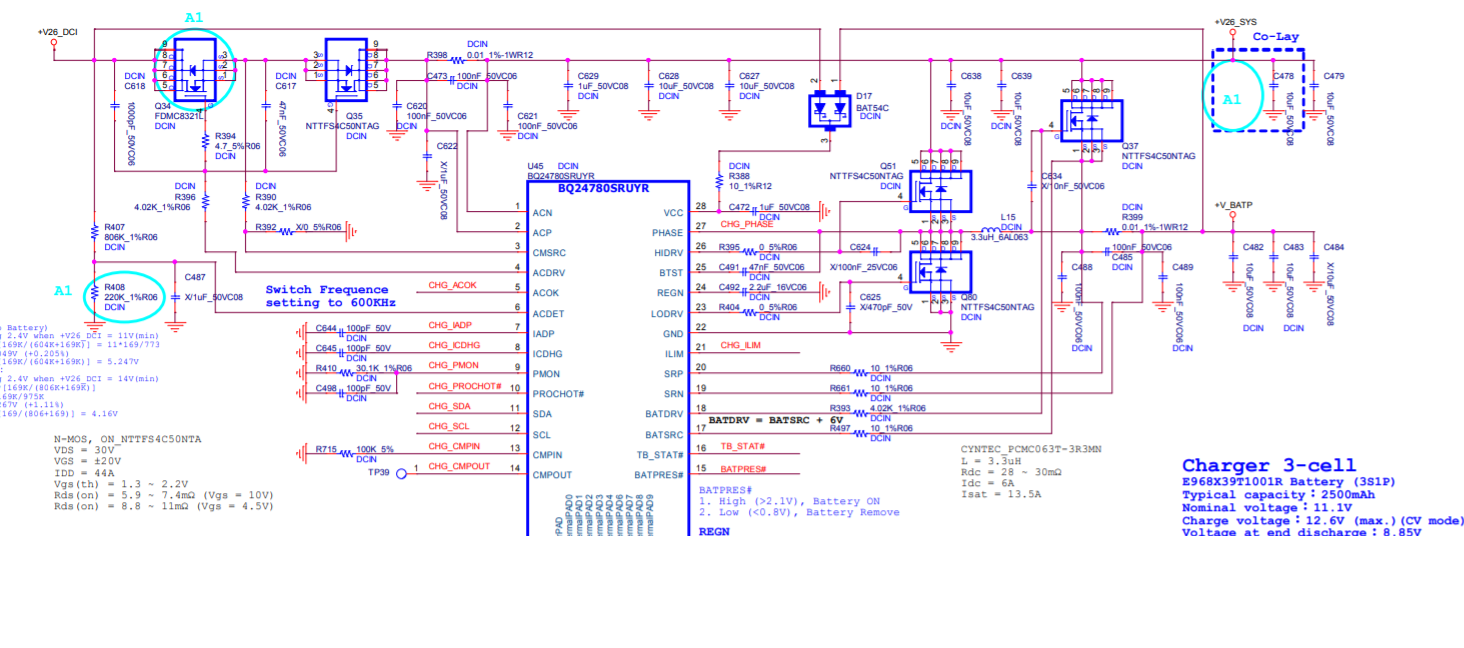Click the CHG_ICDHG net name
Viewport: 1464px width, 648px height.
point(455,345)
